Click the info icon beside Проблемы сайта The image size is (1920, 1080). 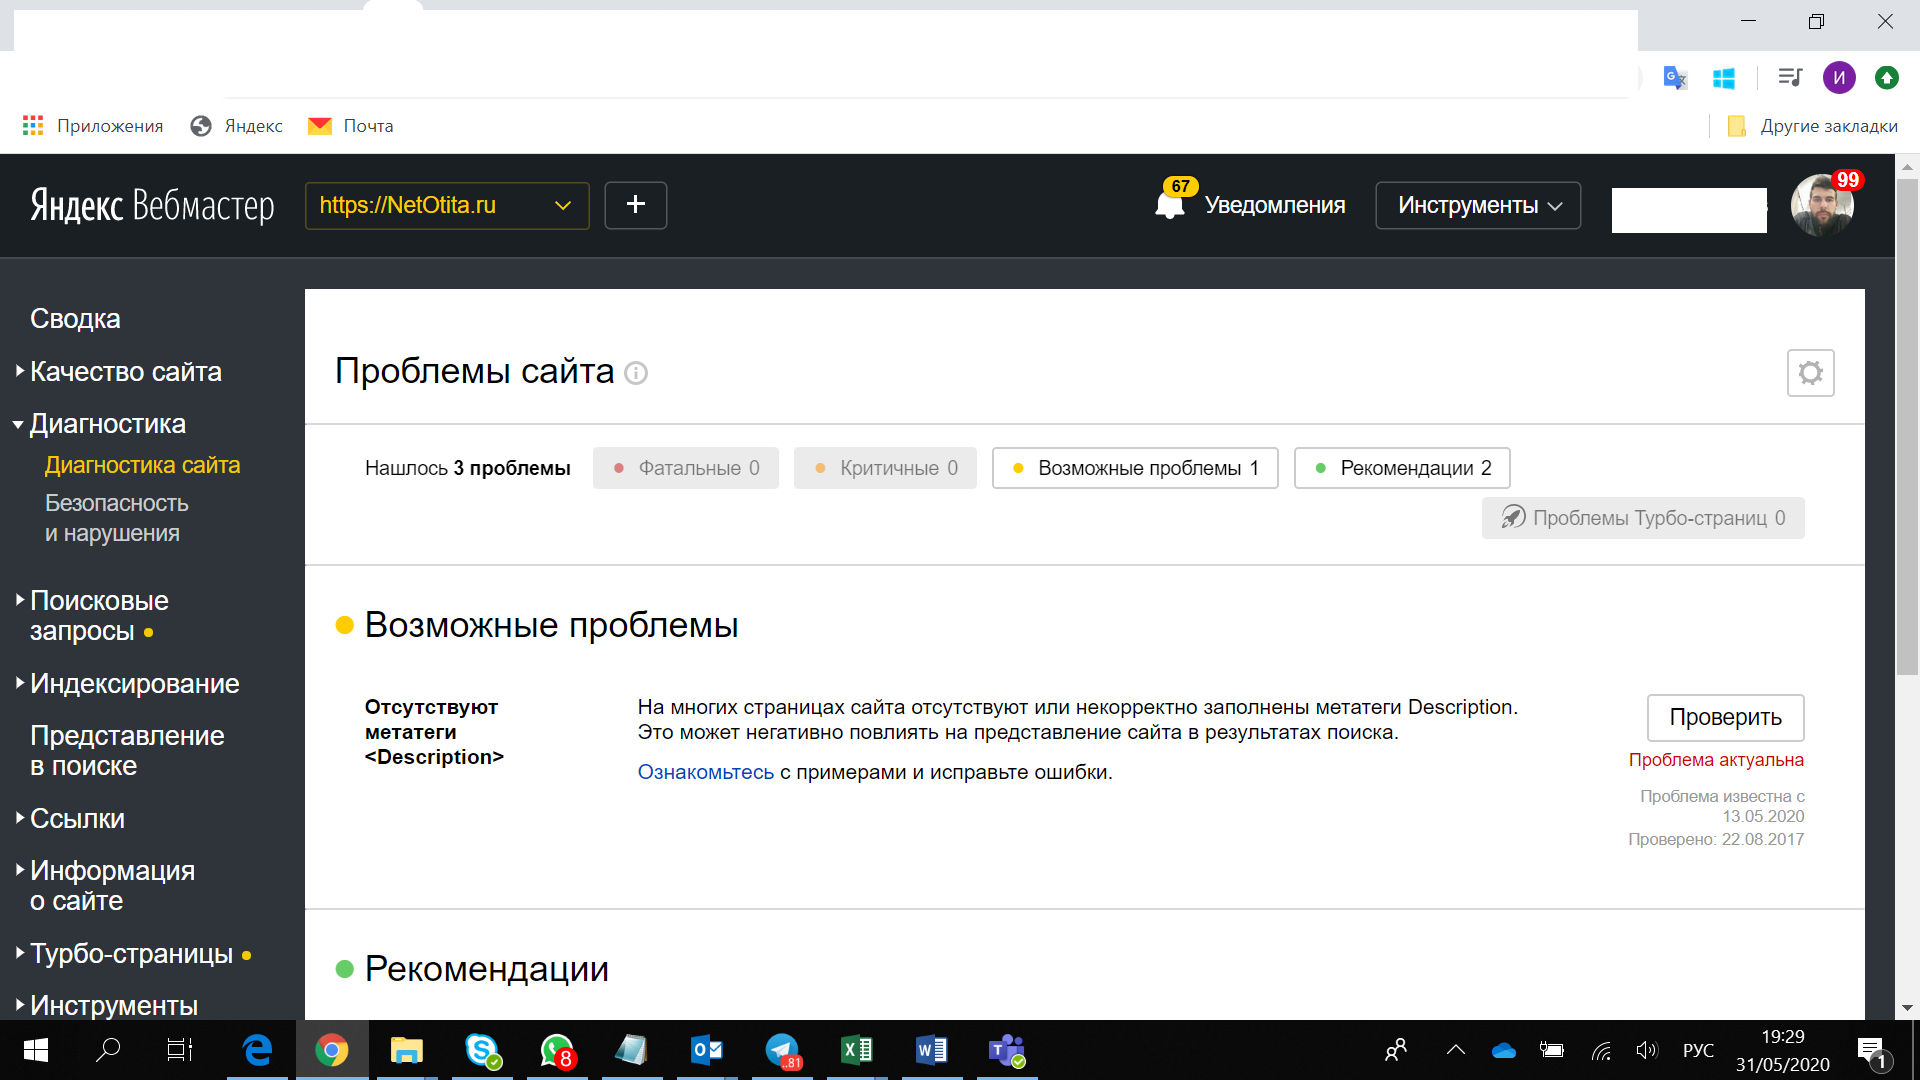[x=636, y=373]
